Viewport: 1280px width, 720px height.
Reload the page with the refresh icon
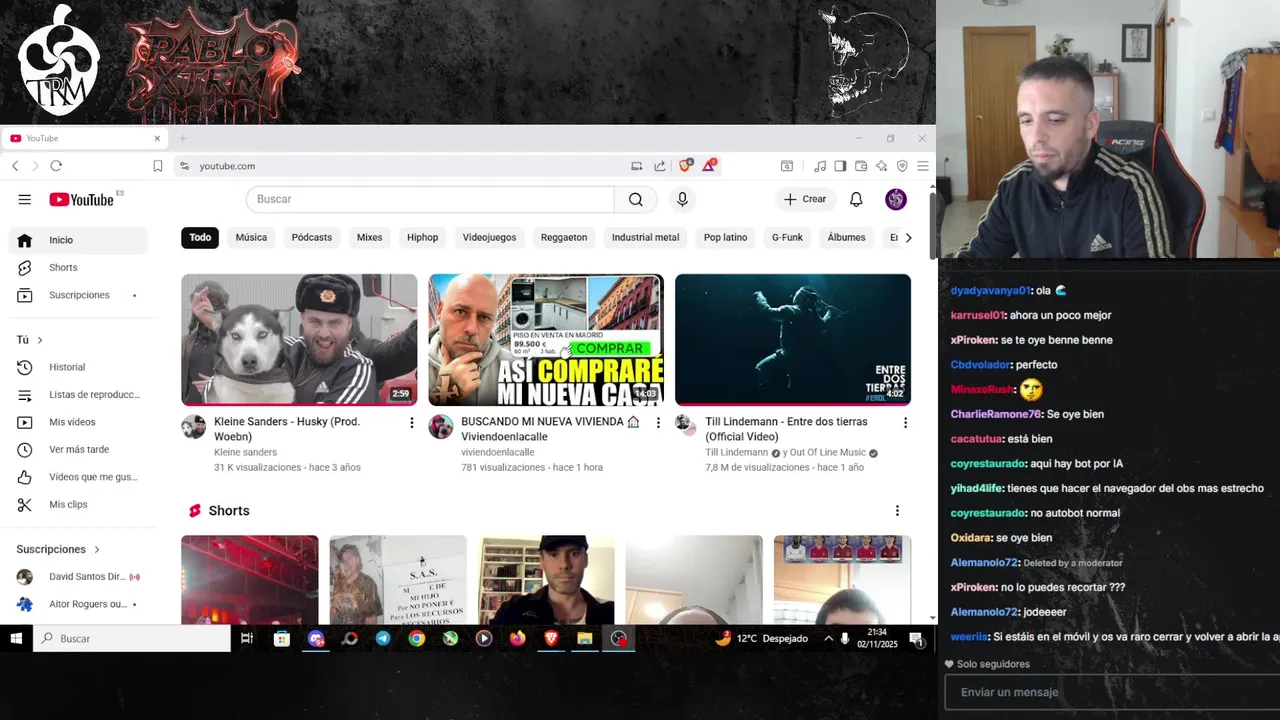pyautogui.click(x=56, y=166)
